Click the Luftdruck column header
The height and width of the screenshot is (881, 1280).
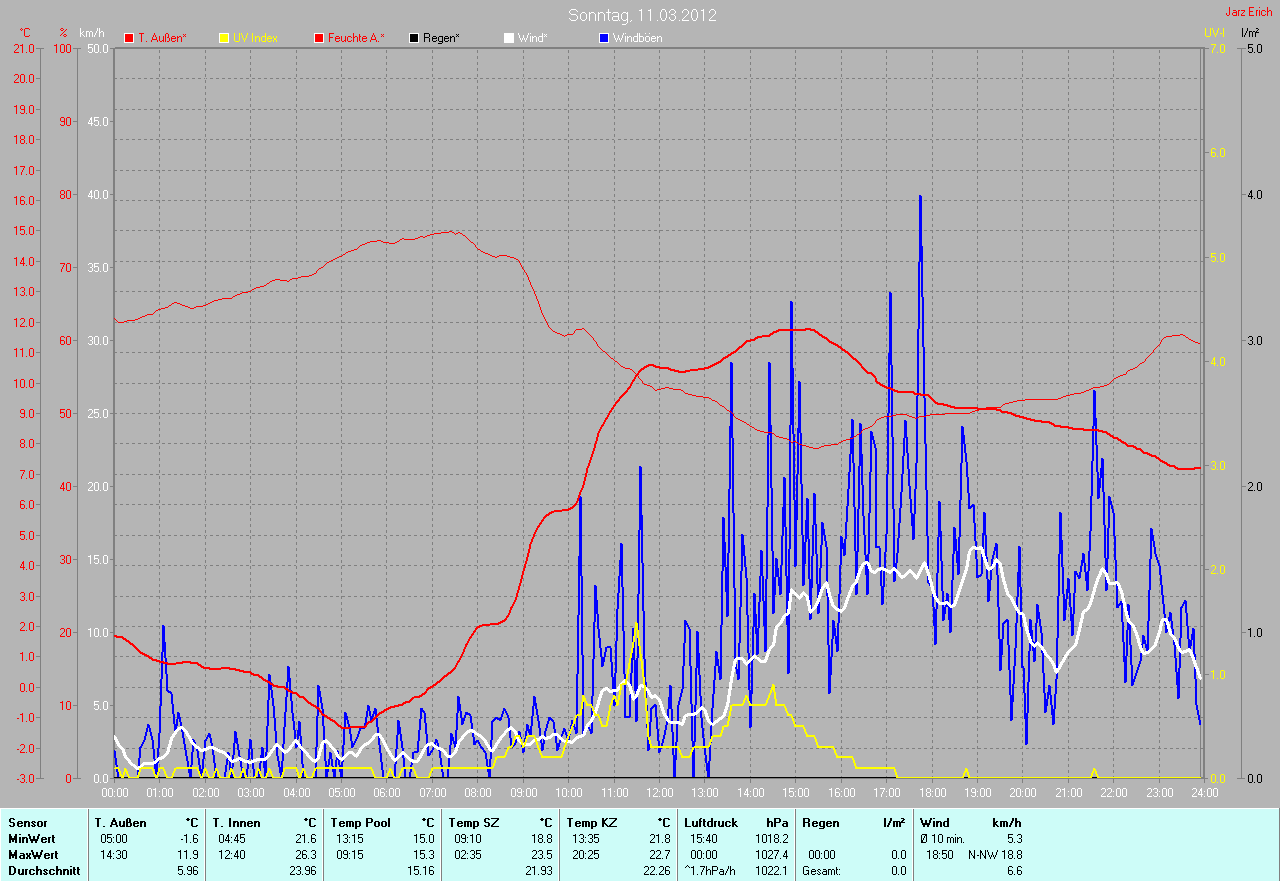(x=708, y=822)
